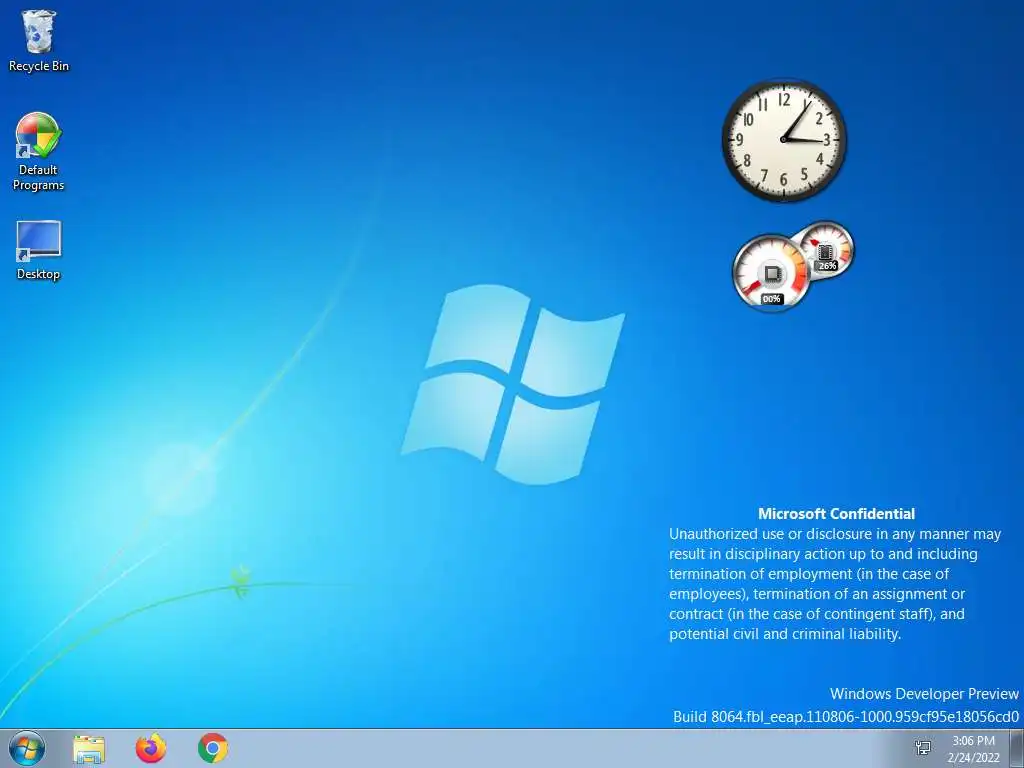Open the Start menu orb
Screen dimensions: 1024x768
pos(27,748)
